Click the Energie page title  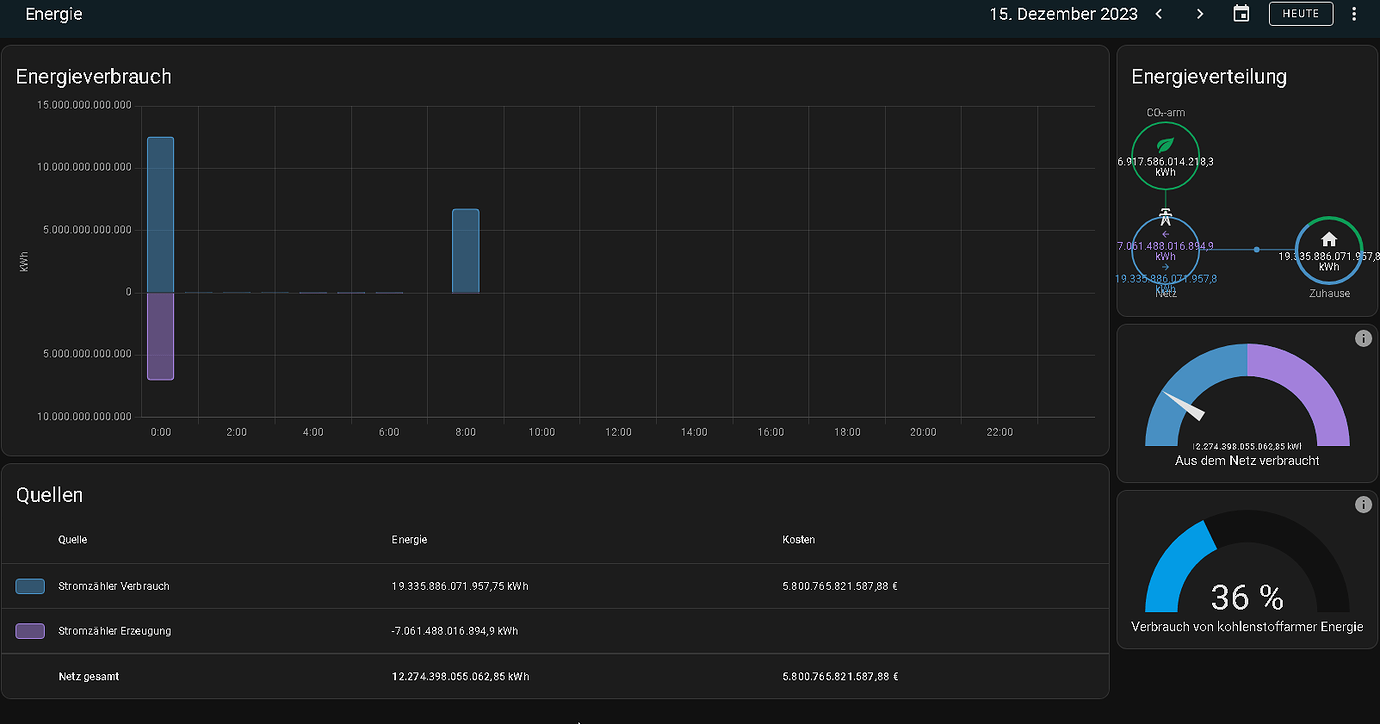pos(54,14)
